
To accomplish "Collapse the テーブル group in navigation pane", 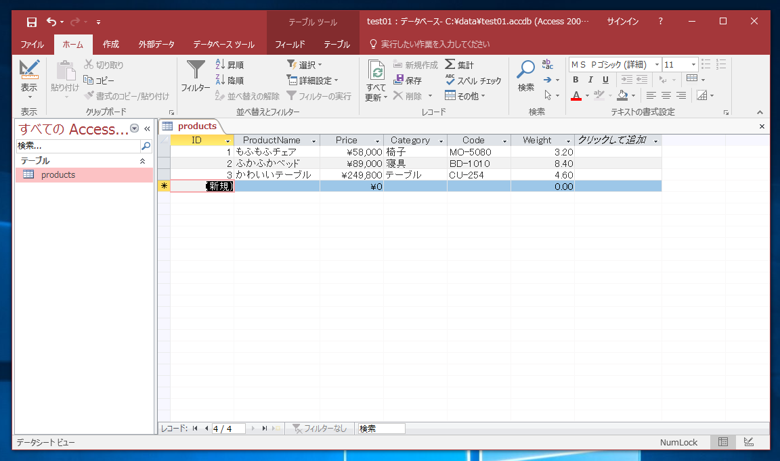I will [142, 161].
